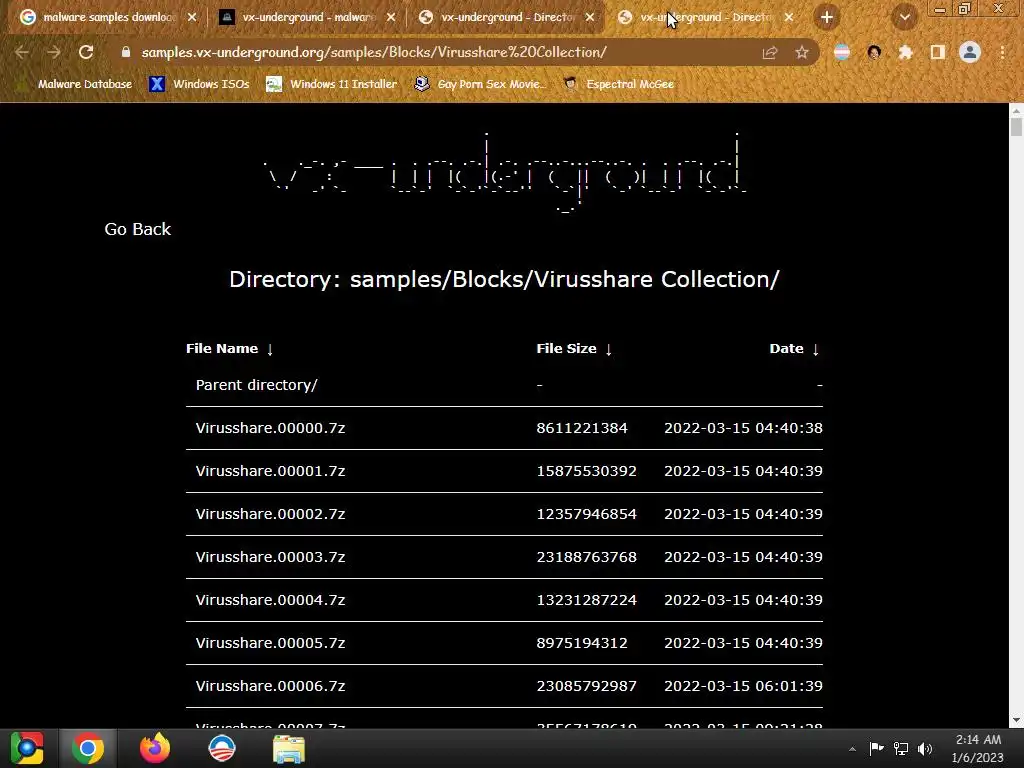This screenshot has height=768, width=1024.
Task: Open Start menu on taskbar
Action: [x=27, y=748]
